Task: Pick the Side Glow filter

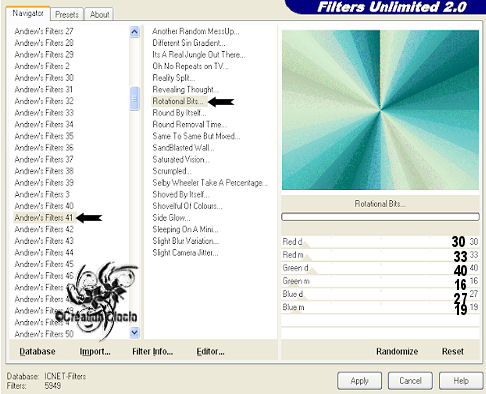Action: tap(171, 218)
